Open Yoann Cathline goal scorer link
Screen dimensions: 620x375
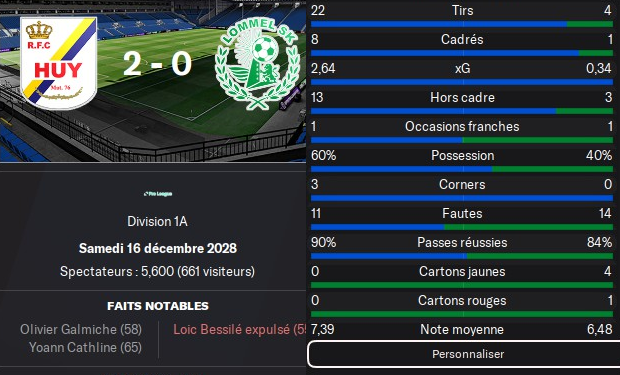click(x=85, y=347)
